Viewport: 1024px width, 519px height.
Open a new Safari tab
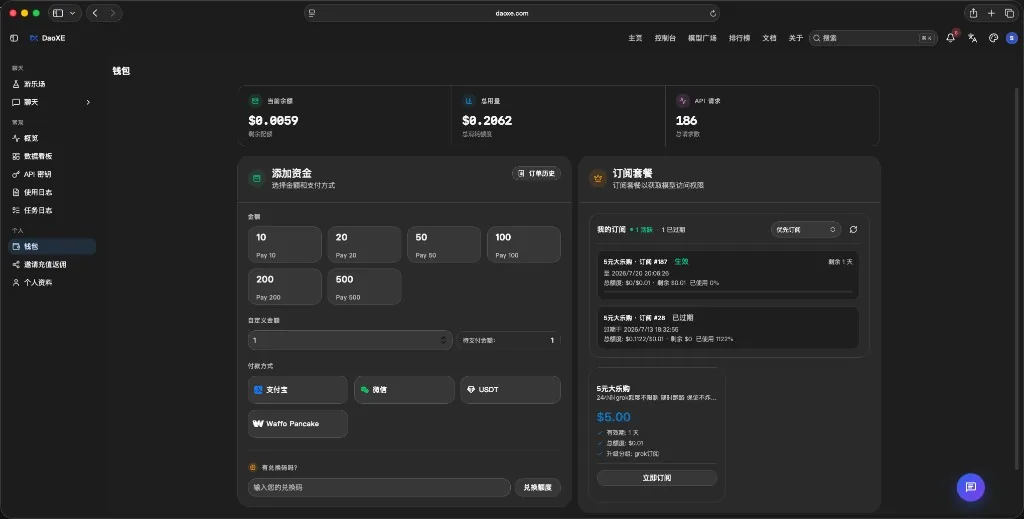pos(991,13)
